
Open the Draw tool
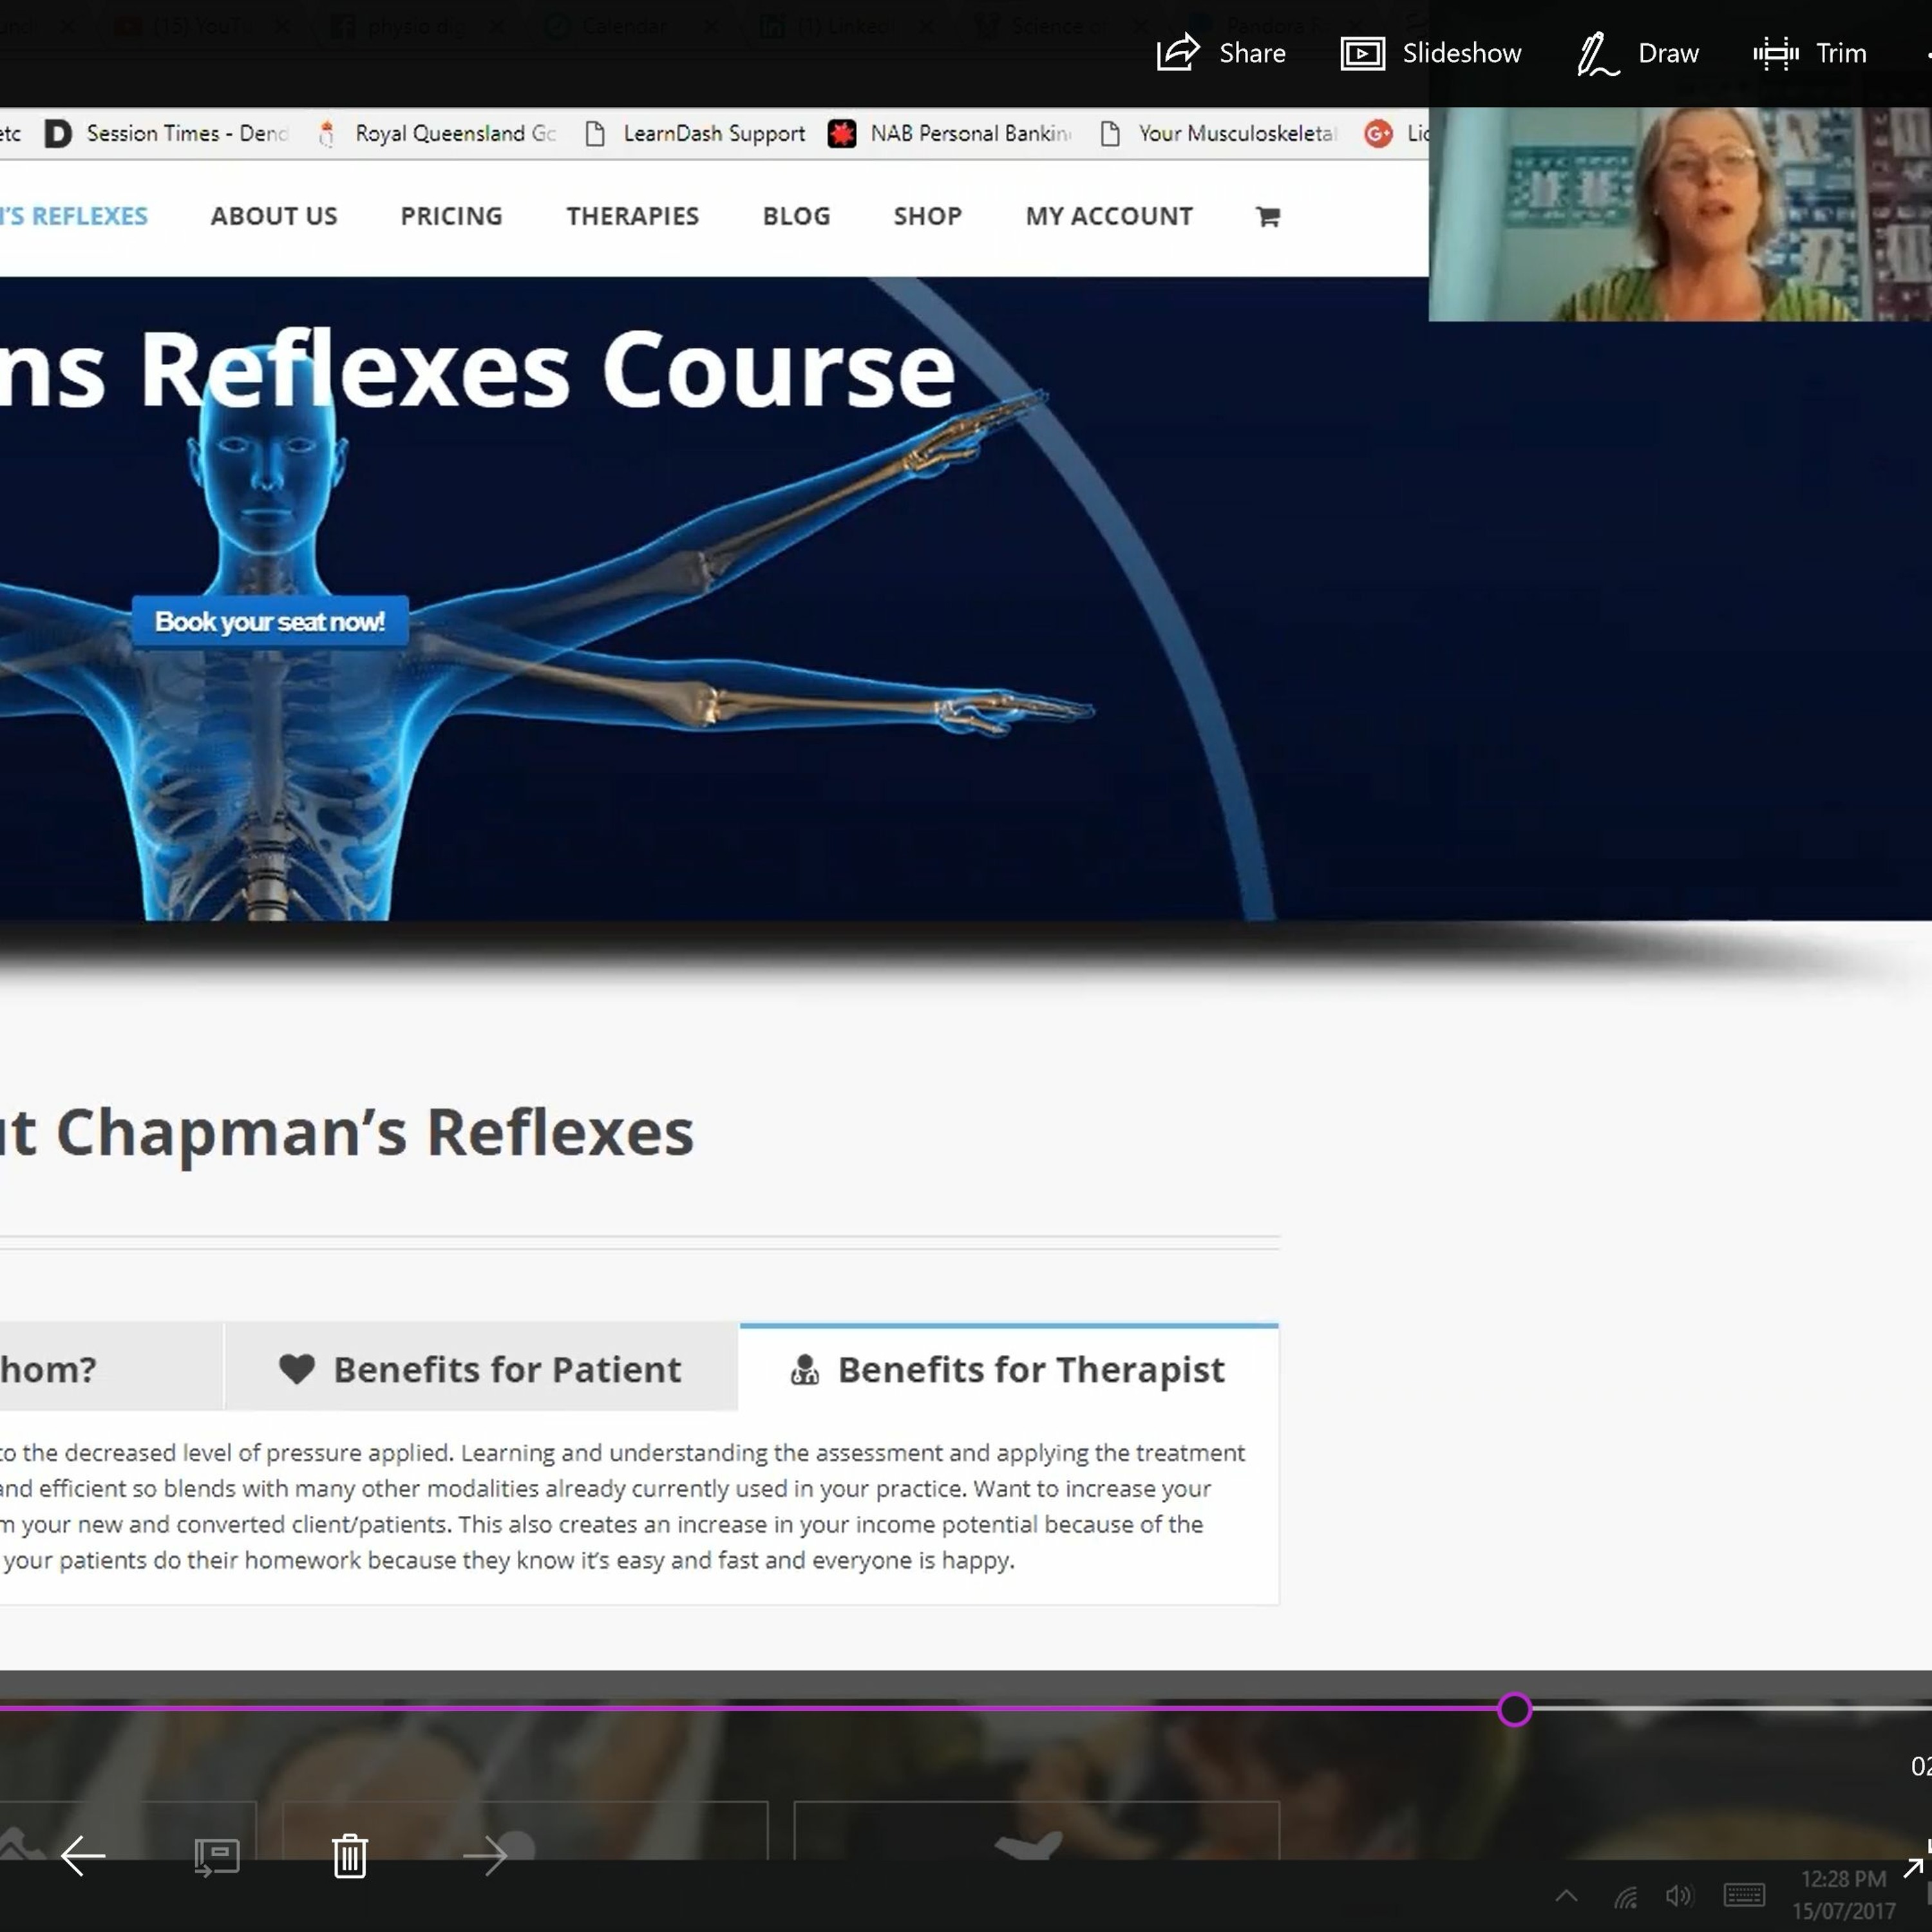1638,53
